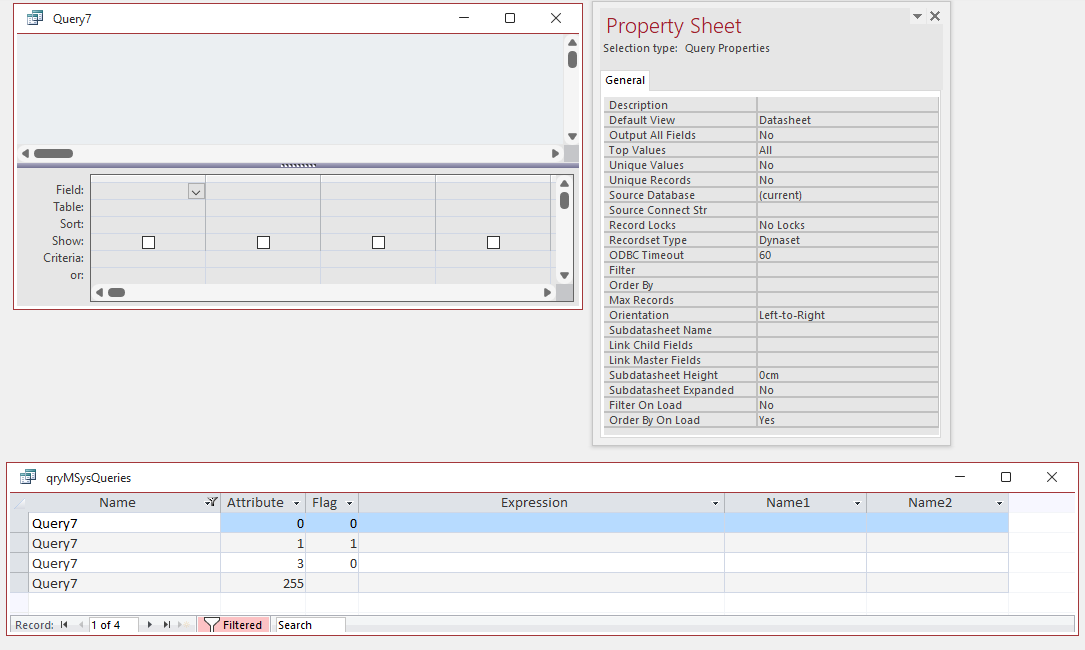Screen dimensions: 1085x650
Task: Tick the Show checkbox in the fourth grid column
Action: (493, 242)
